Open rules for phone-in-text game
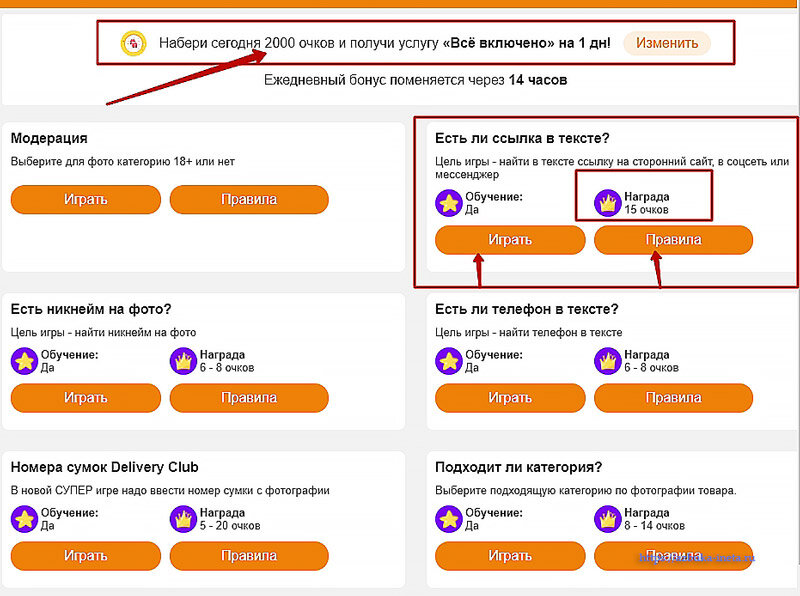800x596 pixels. [673, 398]
